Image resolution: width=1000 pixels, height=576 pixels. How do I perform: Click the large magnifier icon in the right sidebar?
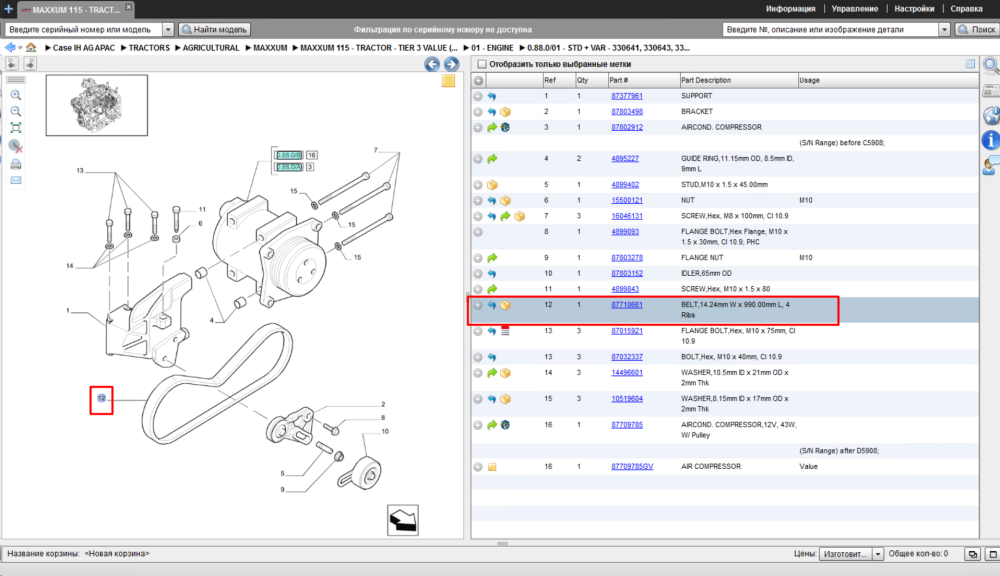pyautogui.click(x=991, y=65)
